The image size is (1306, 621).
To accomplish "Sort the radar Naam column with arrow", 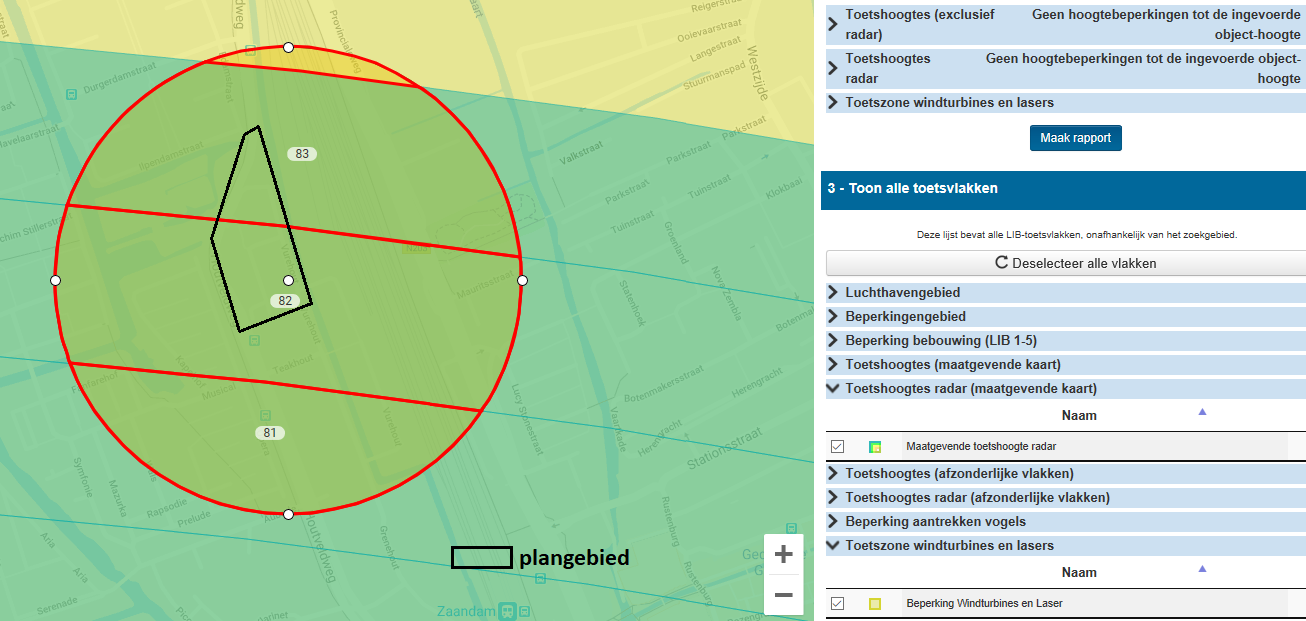I will (x=1202, y=412).
